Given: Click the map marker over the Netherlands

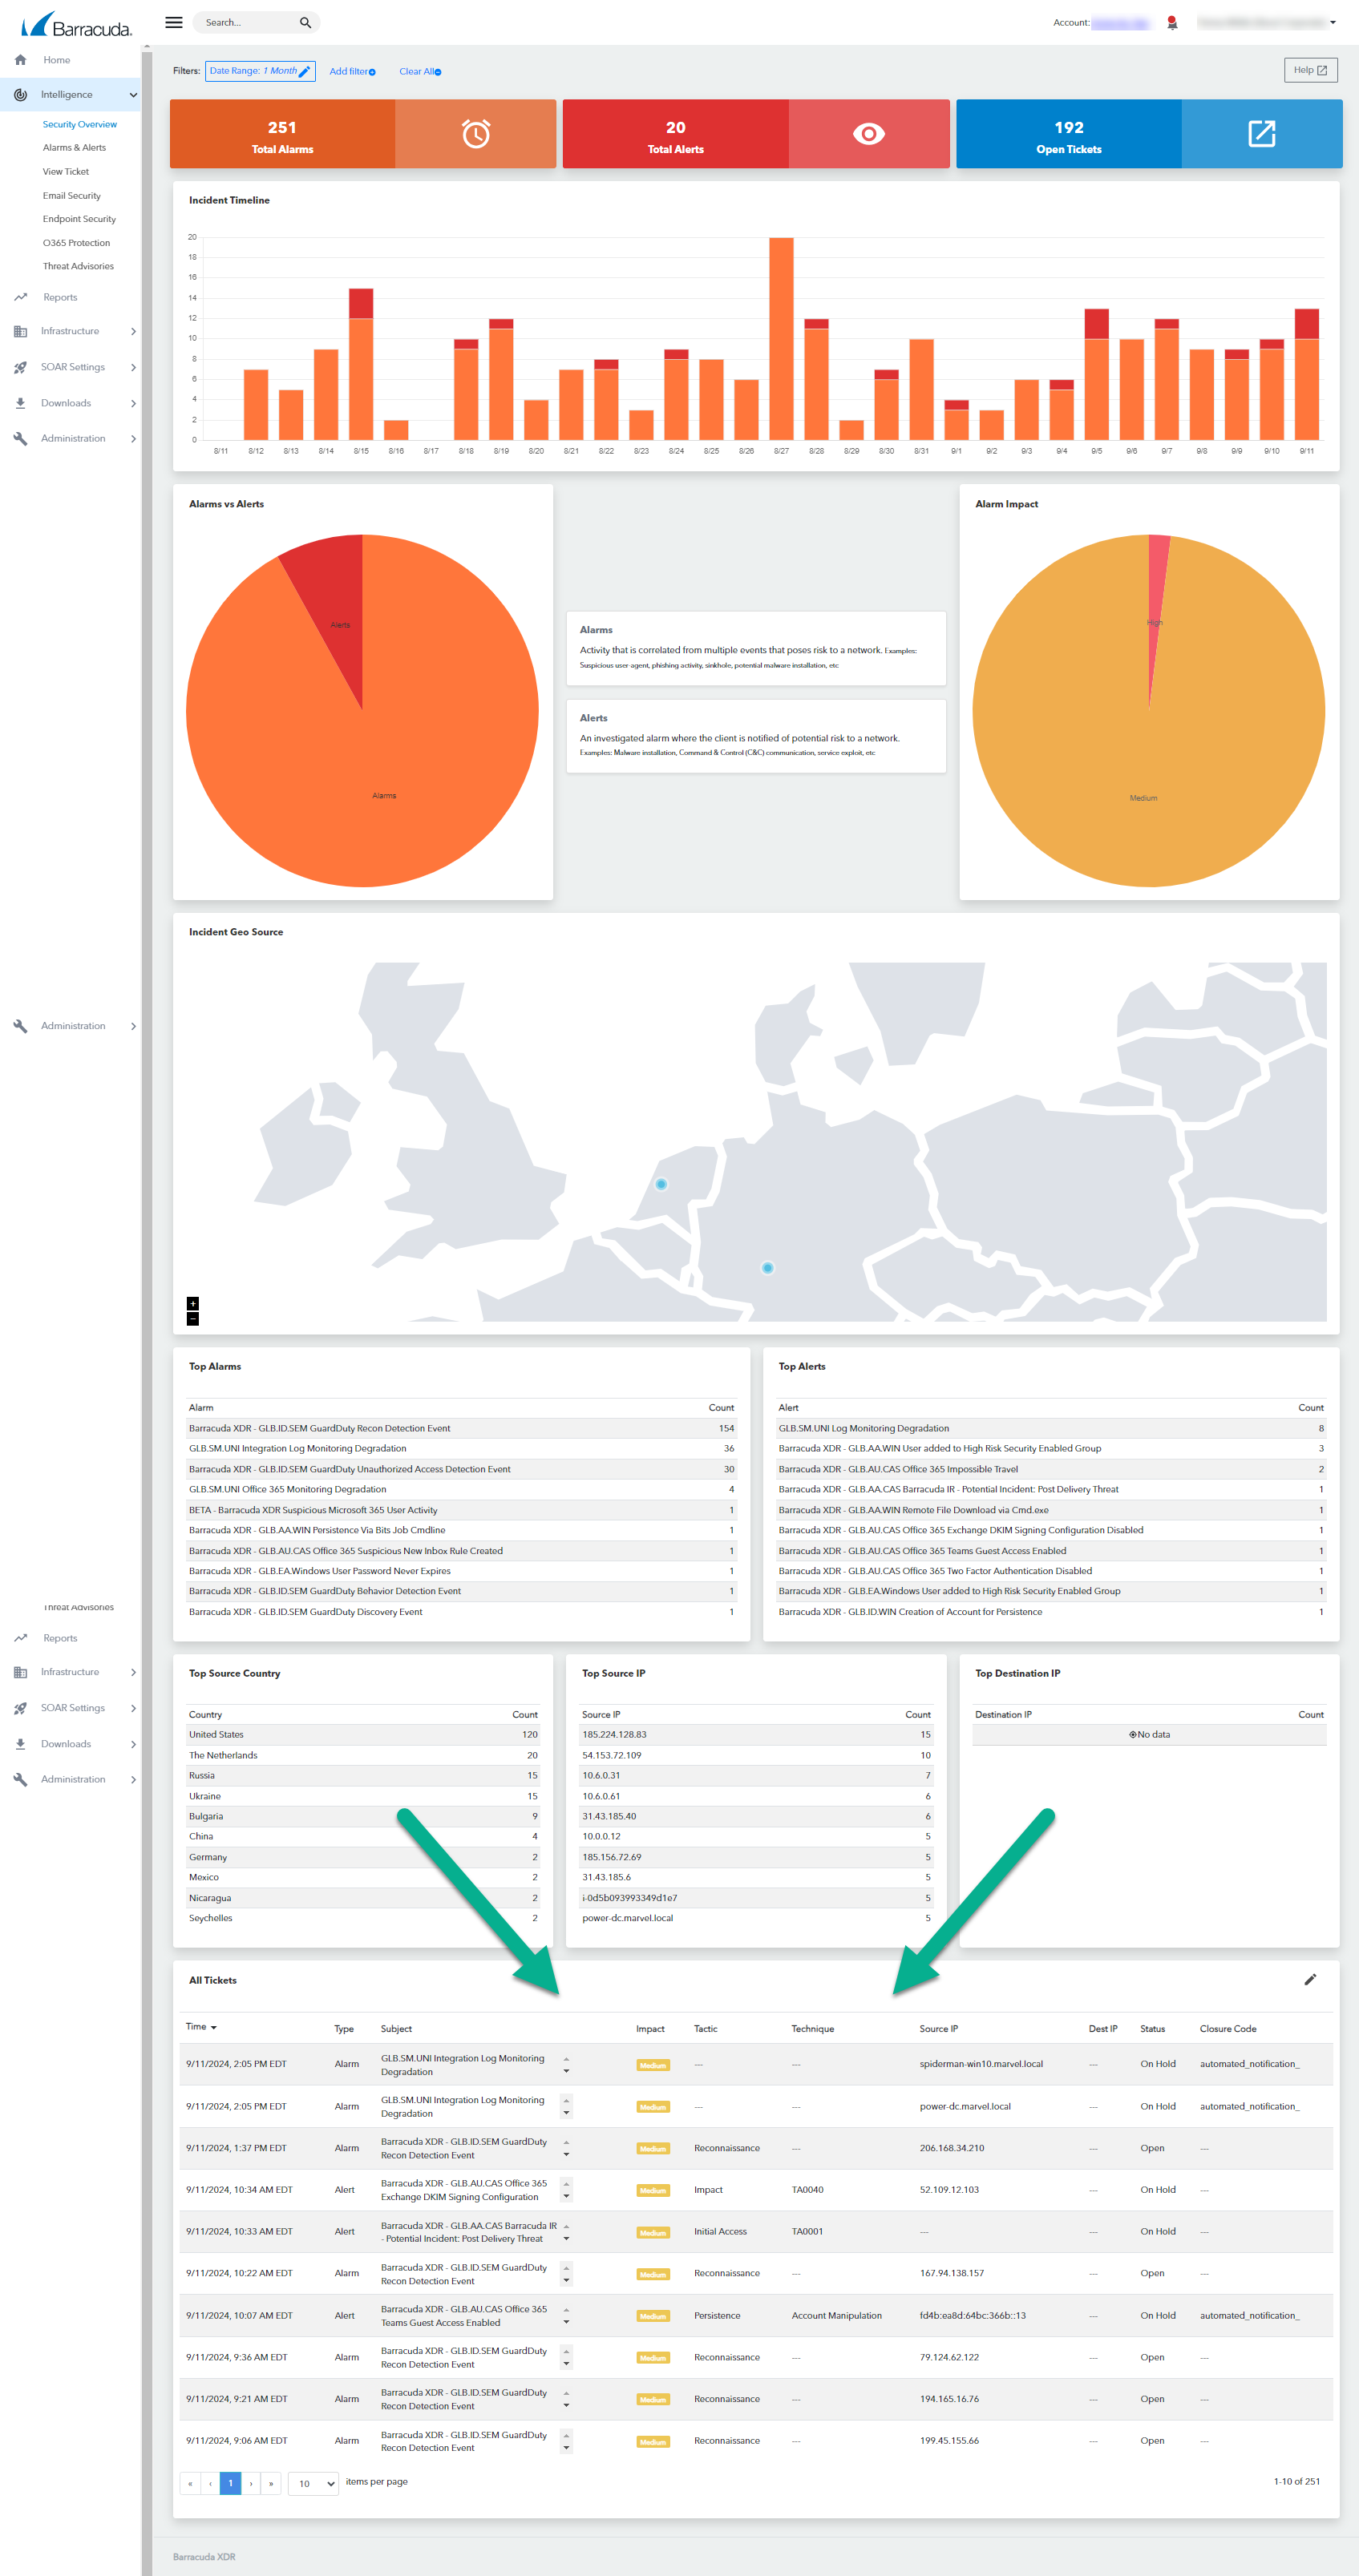Looking at the screenshot, I should pos(661,1184).
